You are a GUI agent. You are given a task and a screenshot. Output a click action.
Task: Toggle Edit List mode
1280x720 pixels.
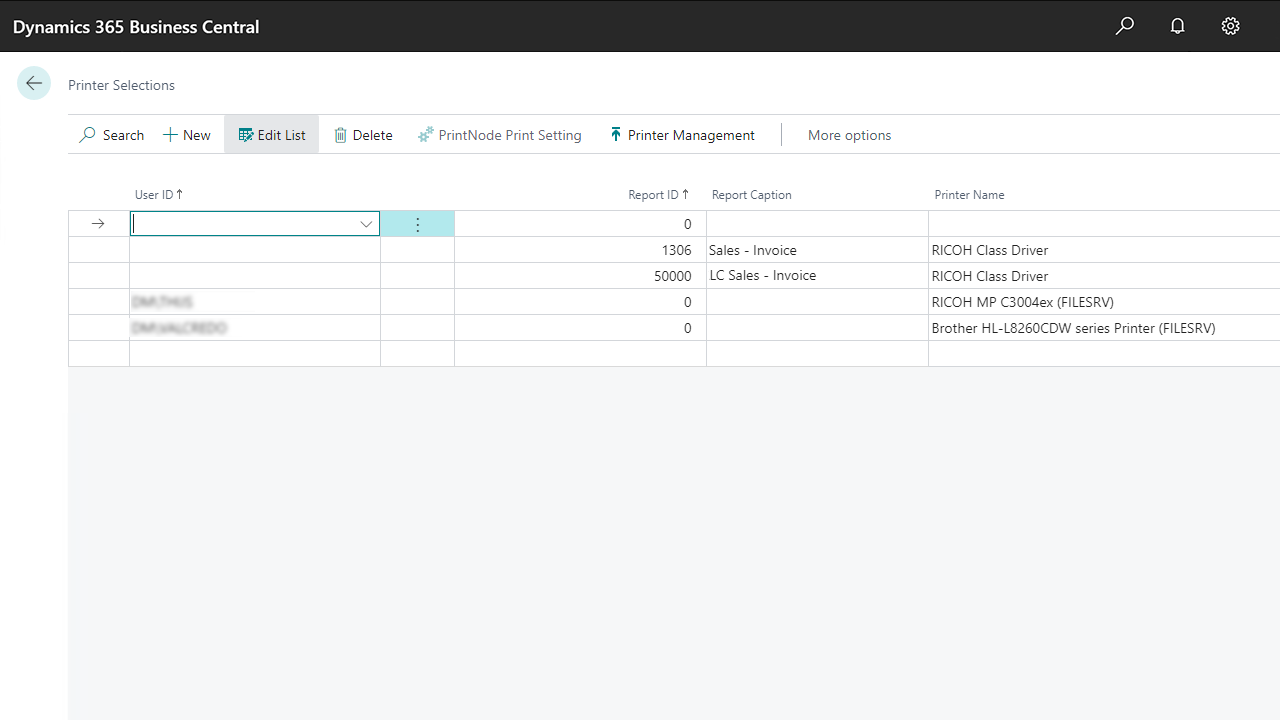coord(272,135)
